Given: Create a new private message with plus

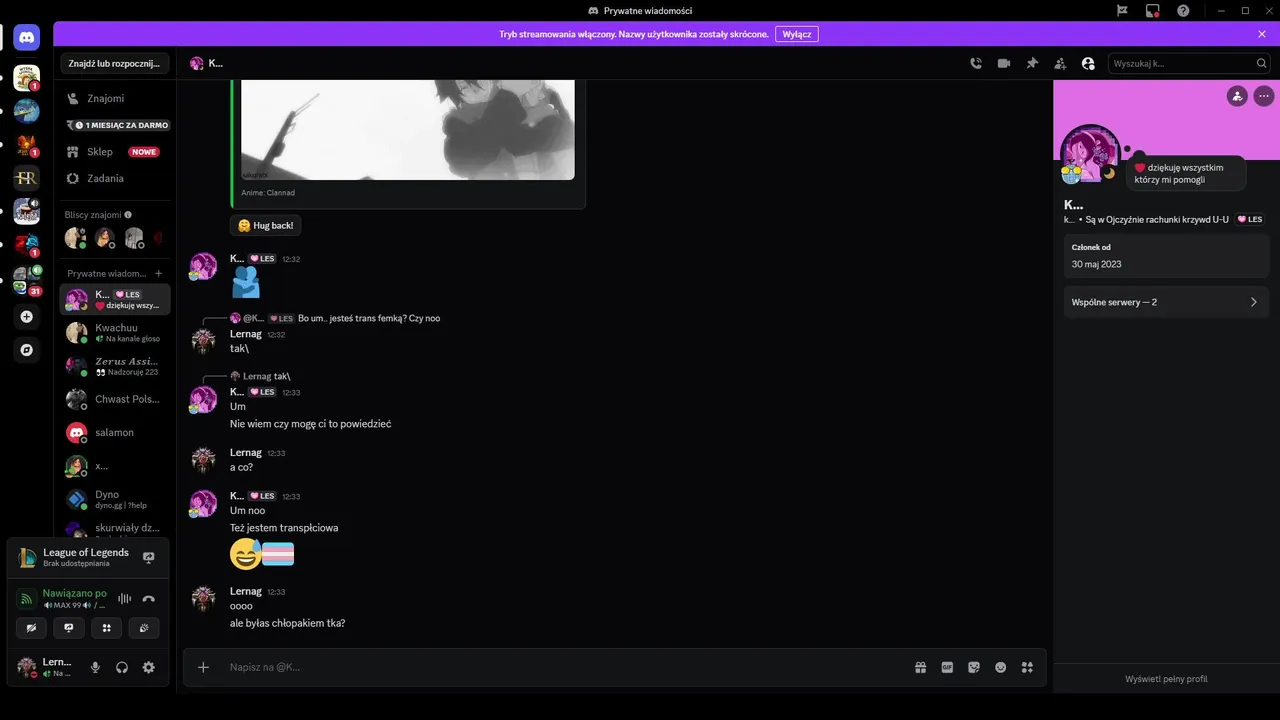Looking at the screenshot, I should (158, 273).
